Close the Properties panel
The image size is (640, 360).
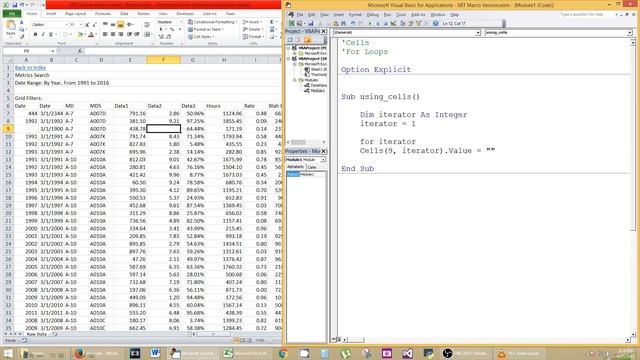[323, 151]
